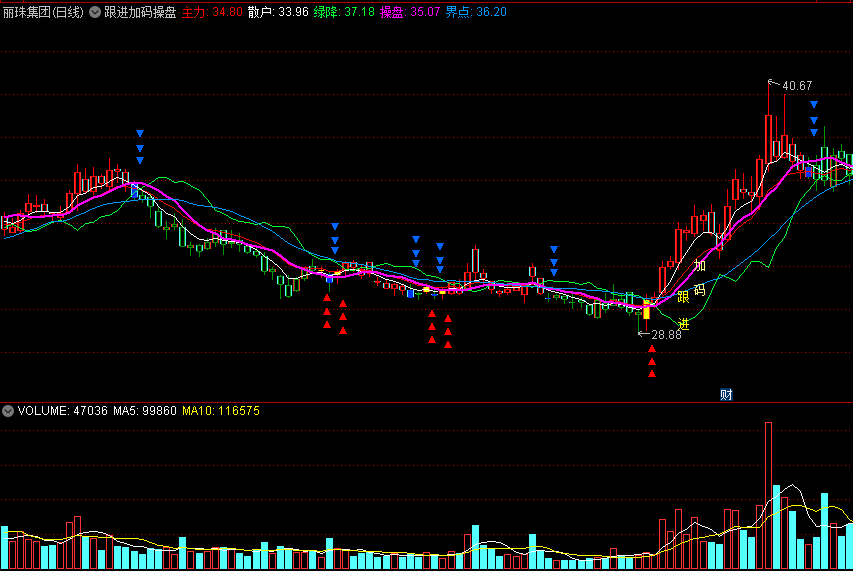Click the tallest red volume bar
This screenshot has width=853, height=571.
point(768,495)
